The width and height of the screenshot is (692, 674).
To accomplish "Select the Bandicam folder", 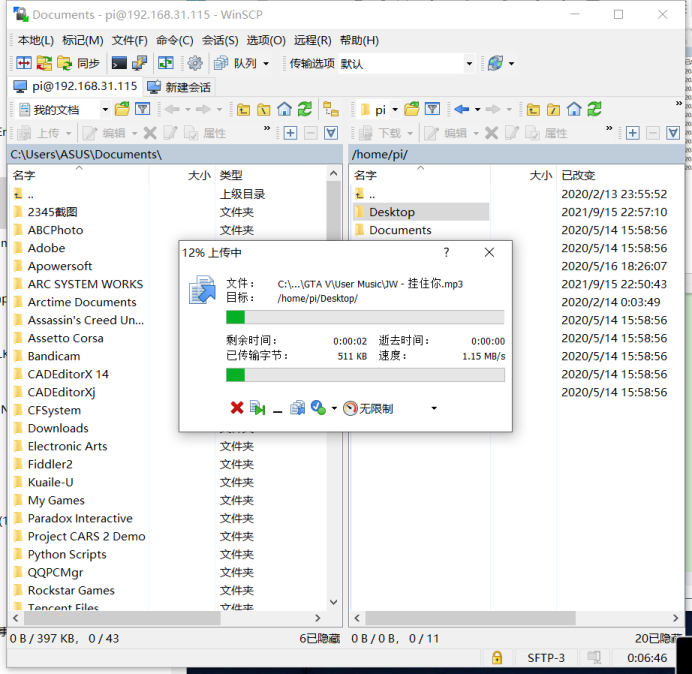I will pos(53,356).
